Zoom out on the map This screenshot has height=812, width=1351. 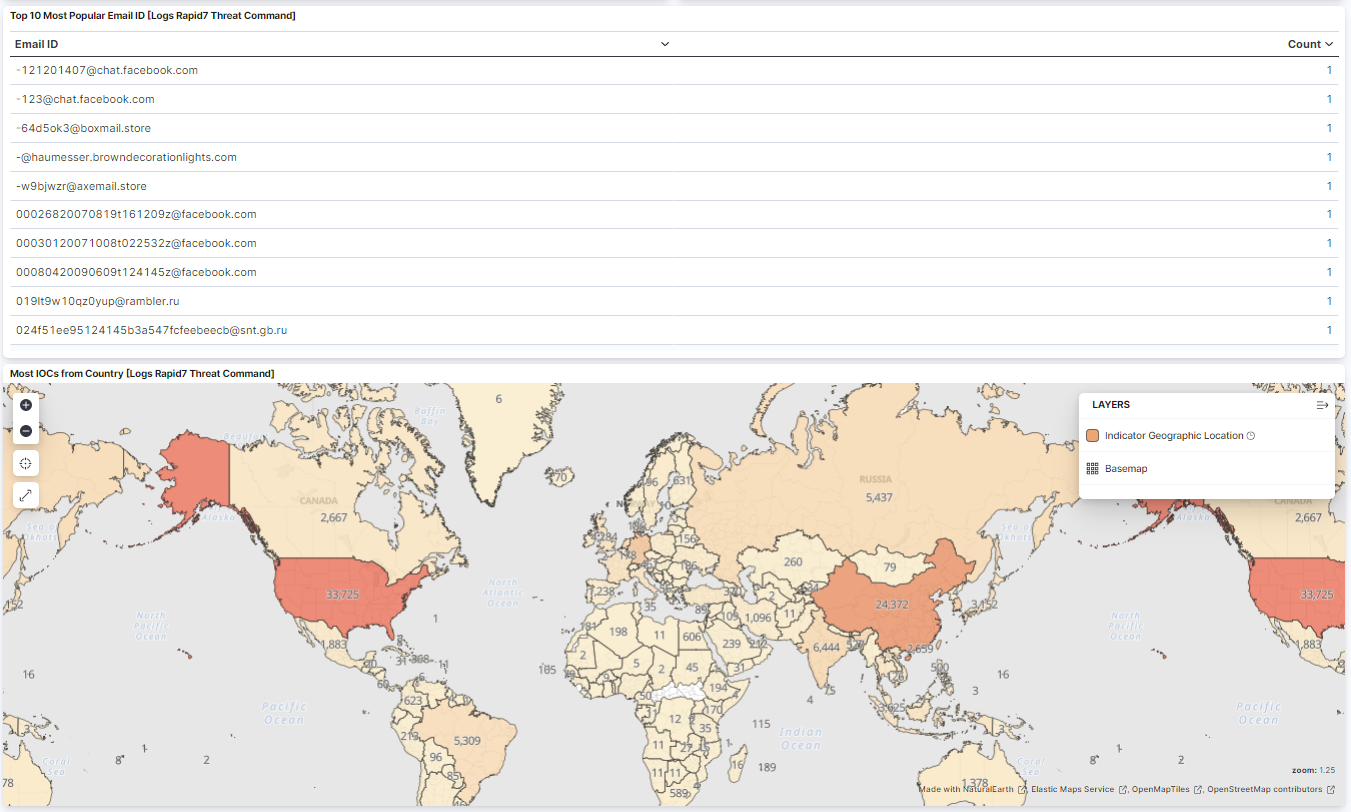(x=26, y=431)
